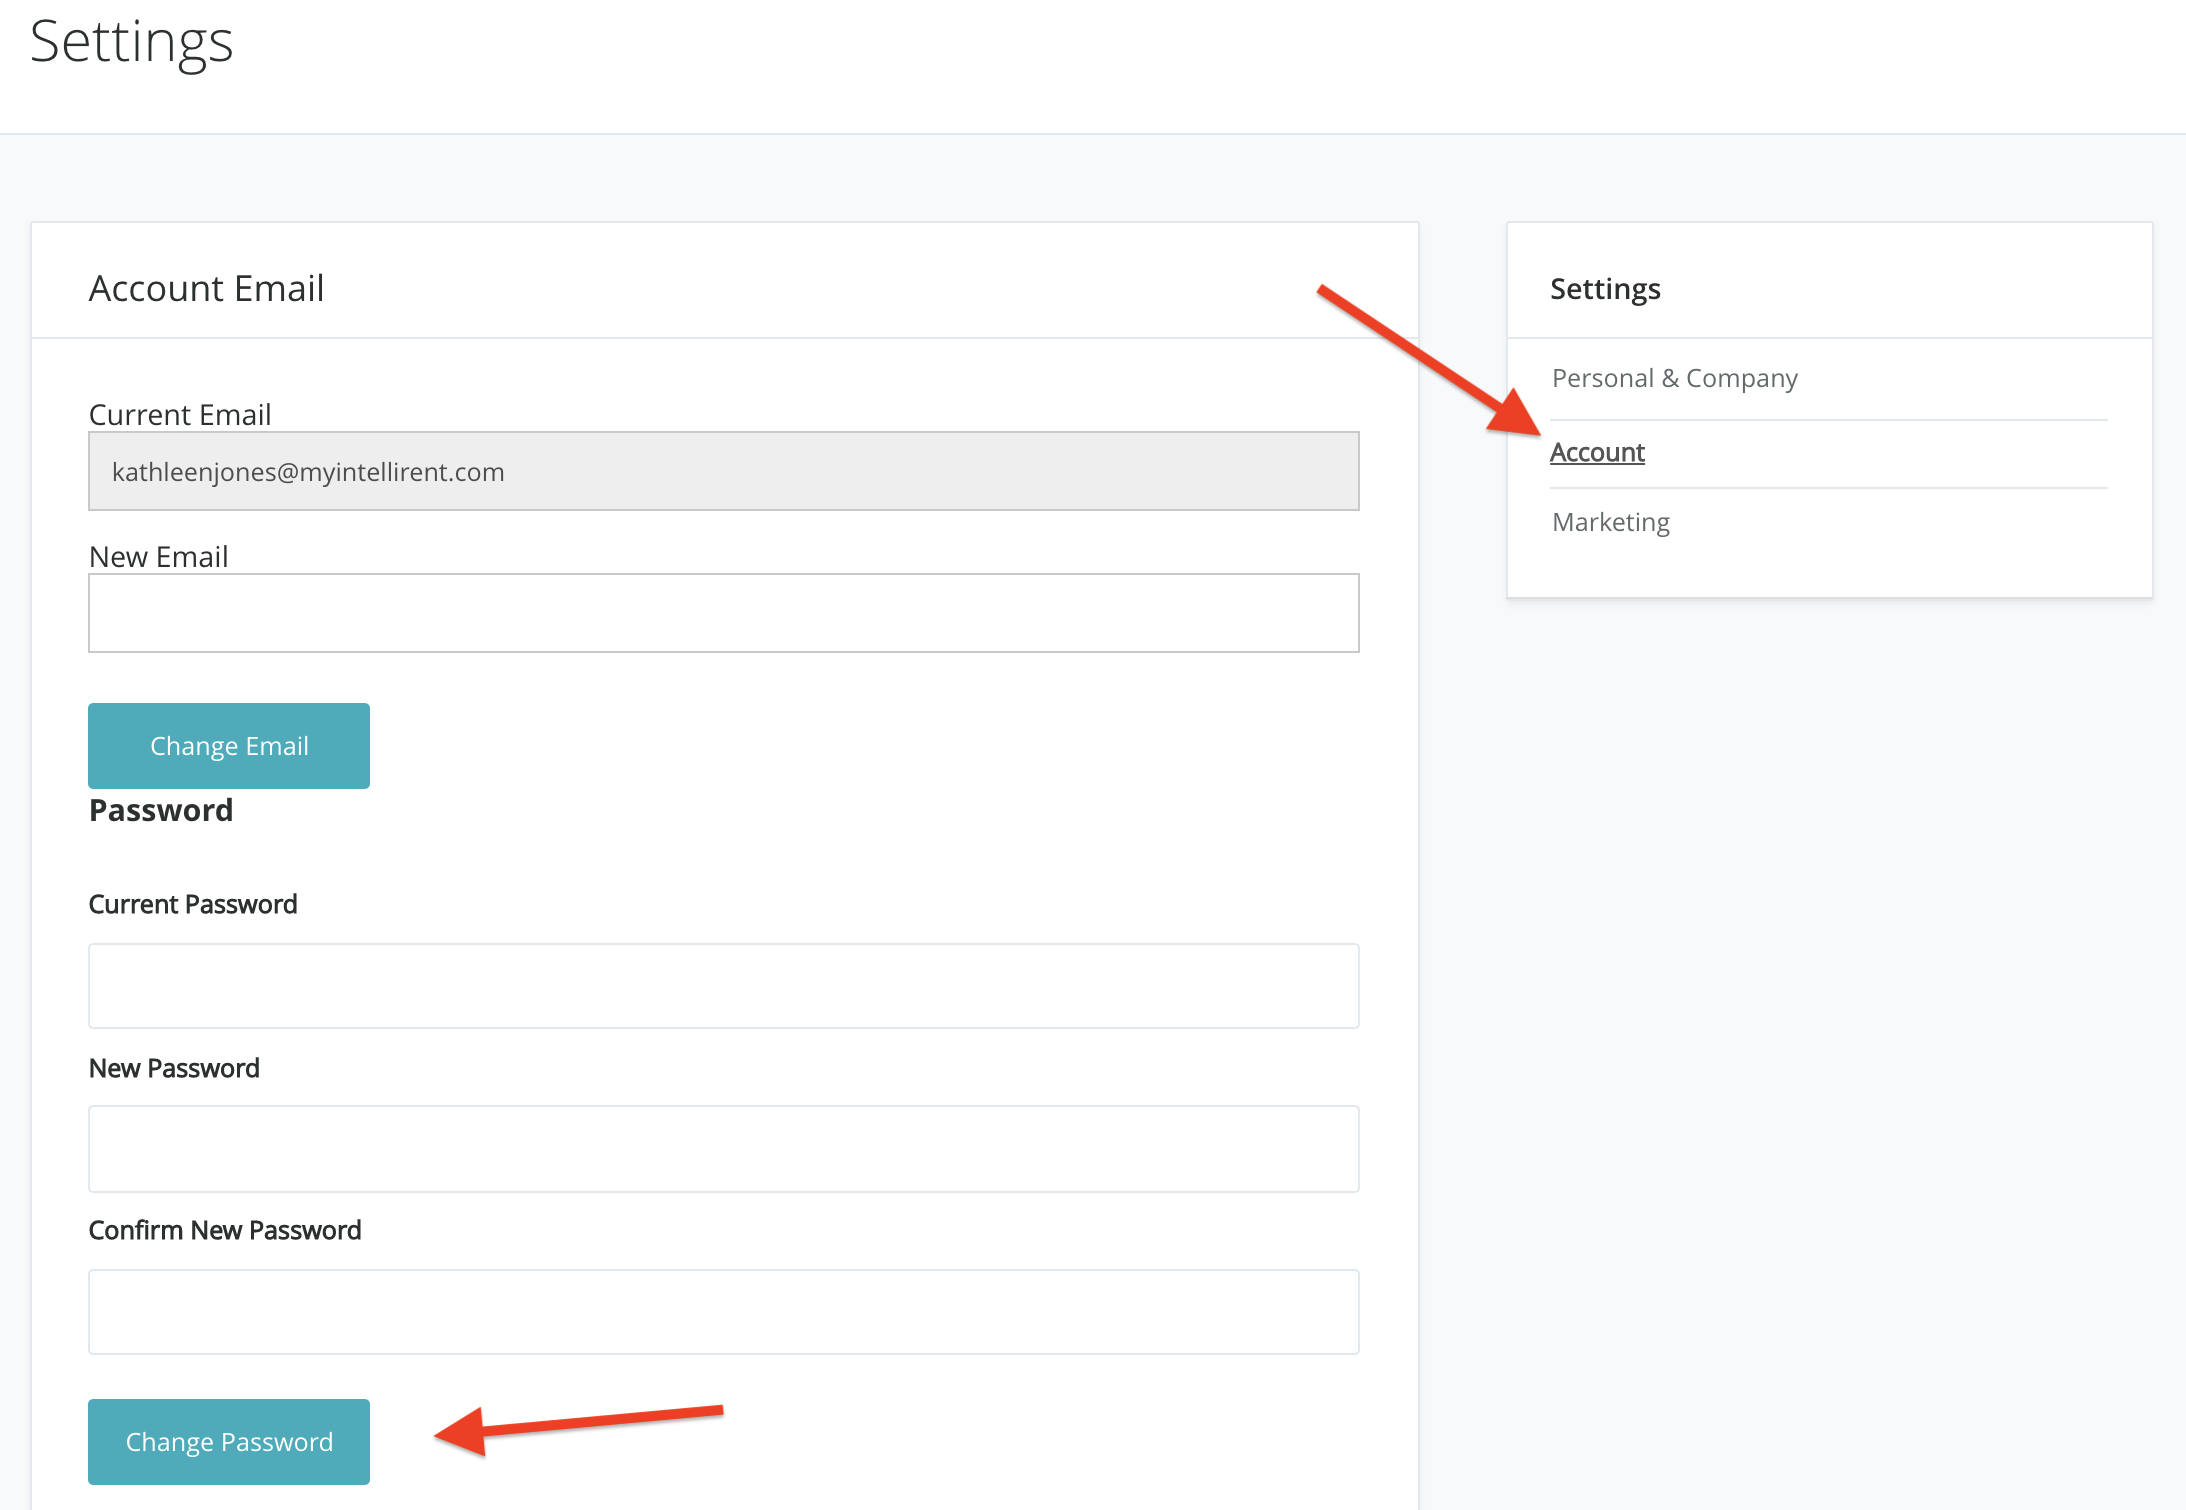Click the large Settings page title
The width and height of the screenshot is (2186, 1510).
(131, 42)
